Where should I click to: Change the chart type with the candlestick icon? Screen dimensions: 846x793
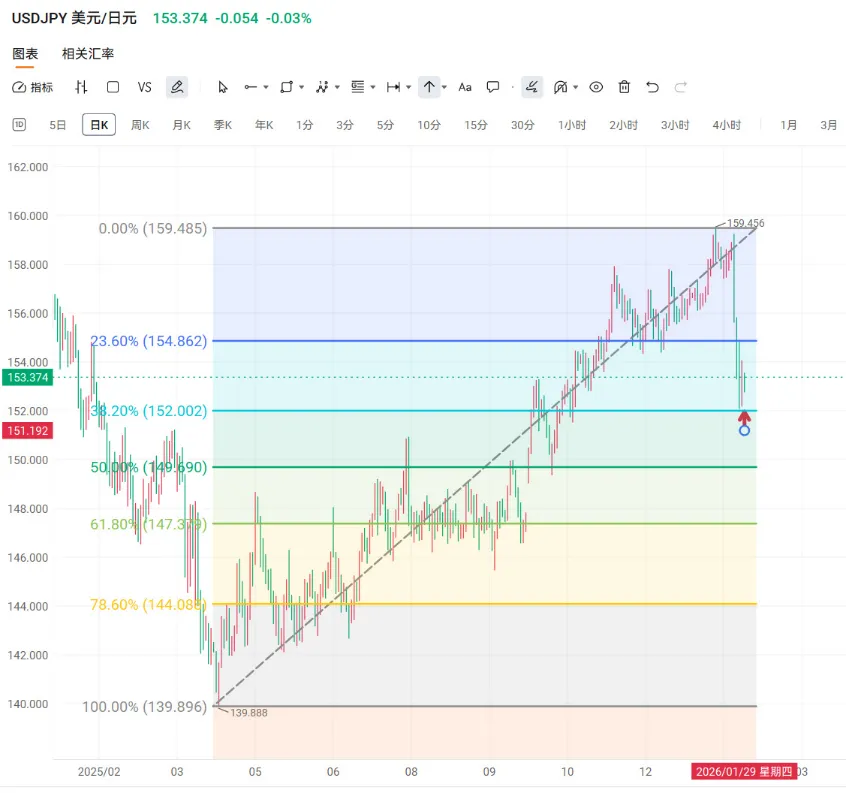tap(81, 87)
